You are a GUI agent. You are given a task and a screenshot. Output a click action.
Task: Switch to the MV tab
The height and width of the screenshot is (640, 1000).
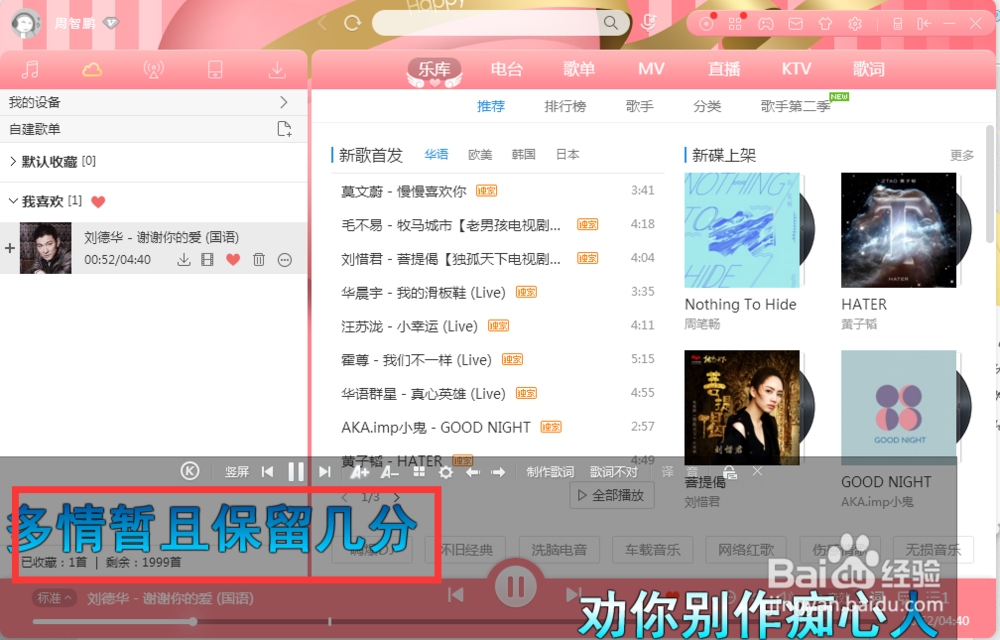click(x=651, y=69)
